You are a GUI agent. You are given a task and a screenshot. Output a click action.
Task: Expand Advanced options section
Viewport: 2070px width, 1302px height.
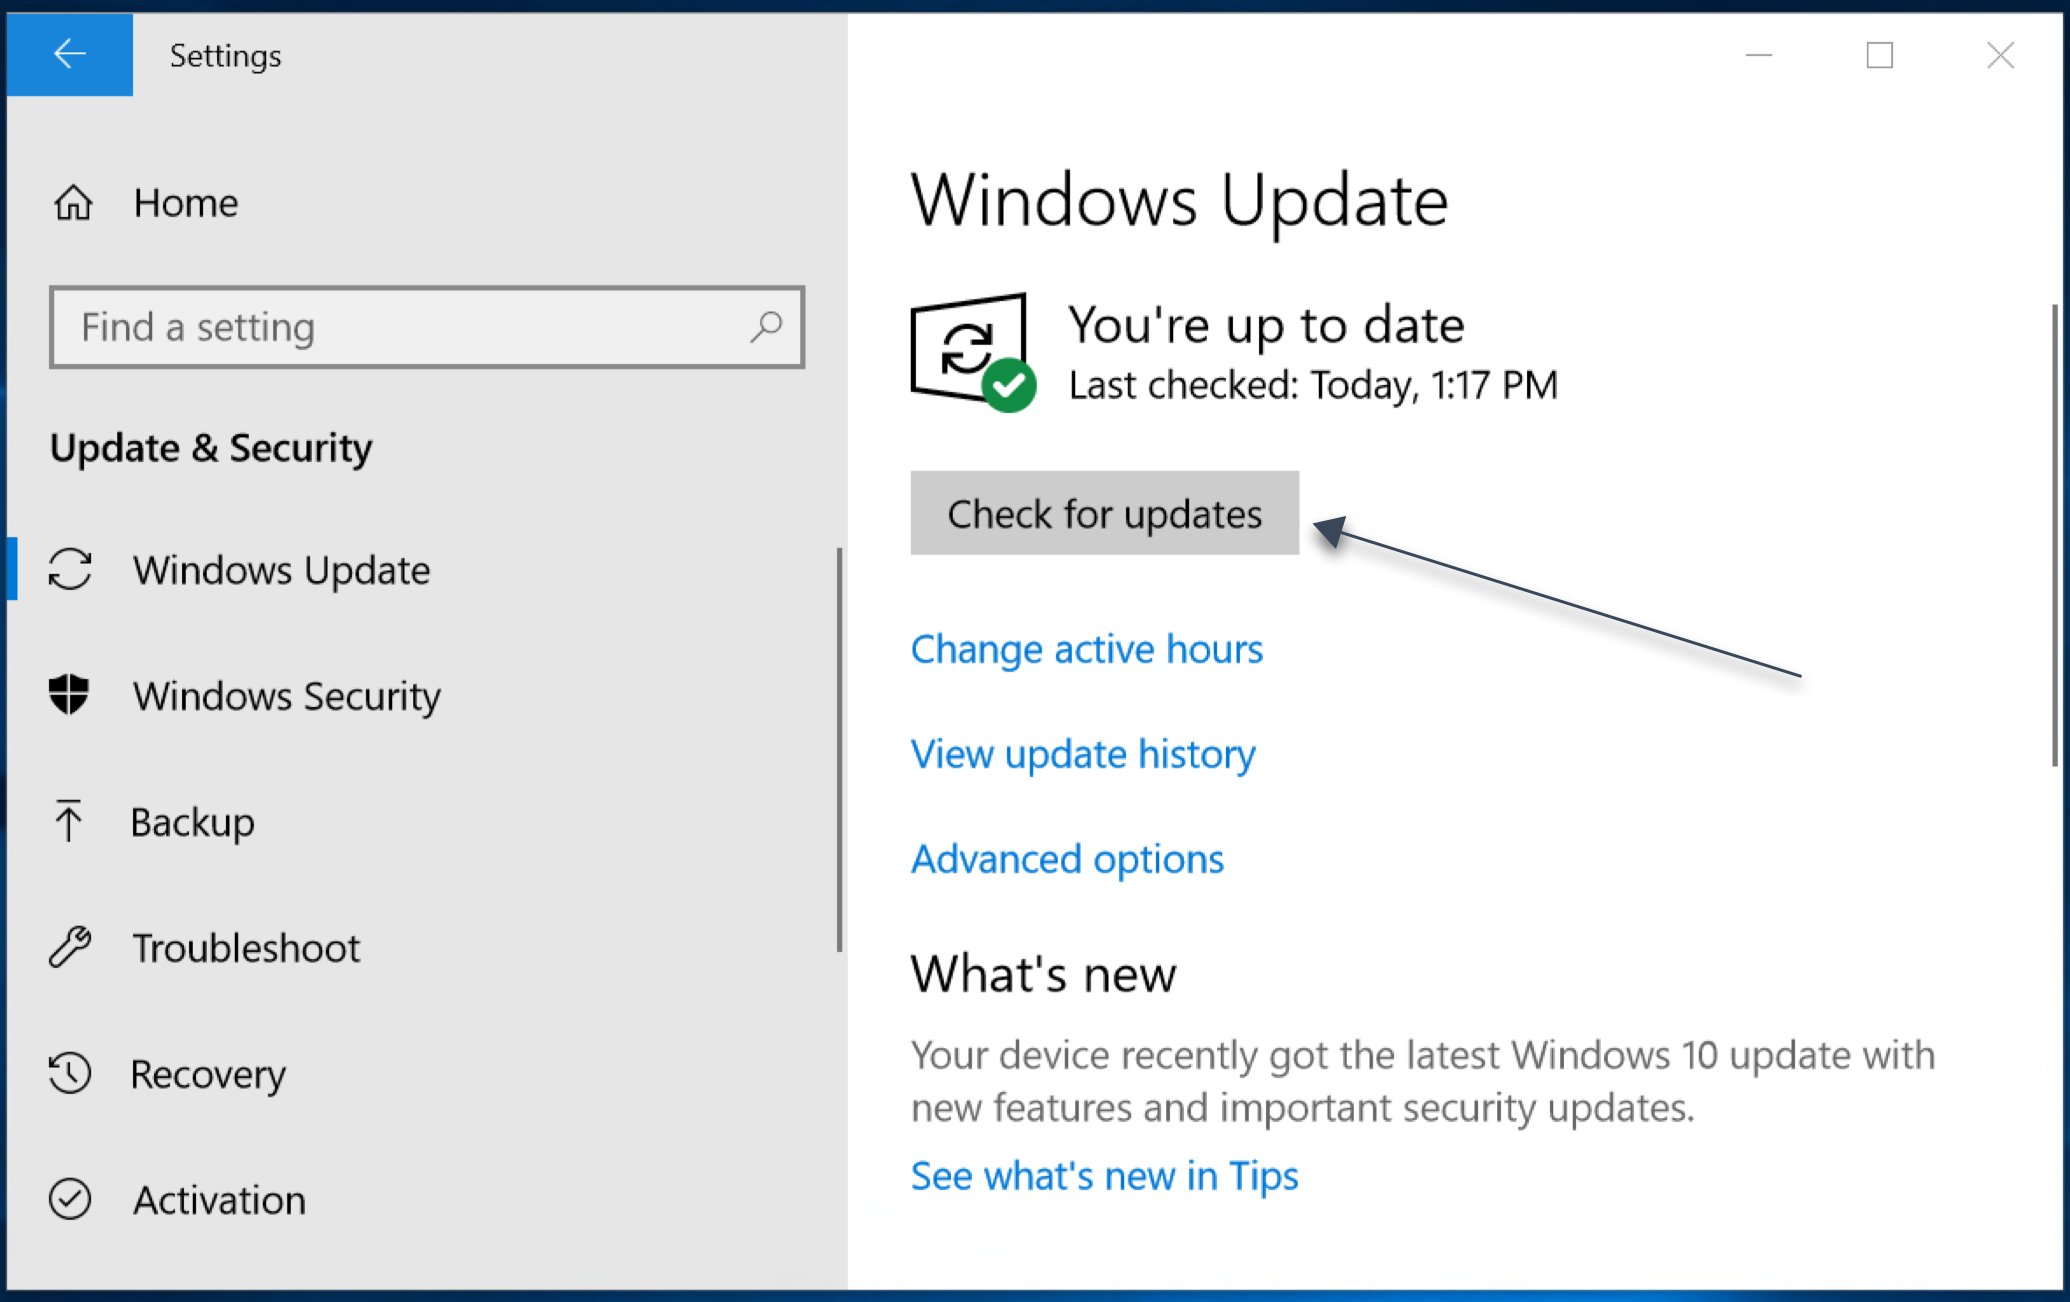pos(1065,858)
